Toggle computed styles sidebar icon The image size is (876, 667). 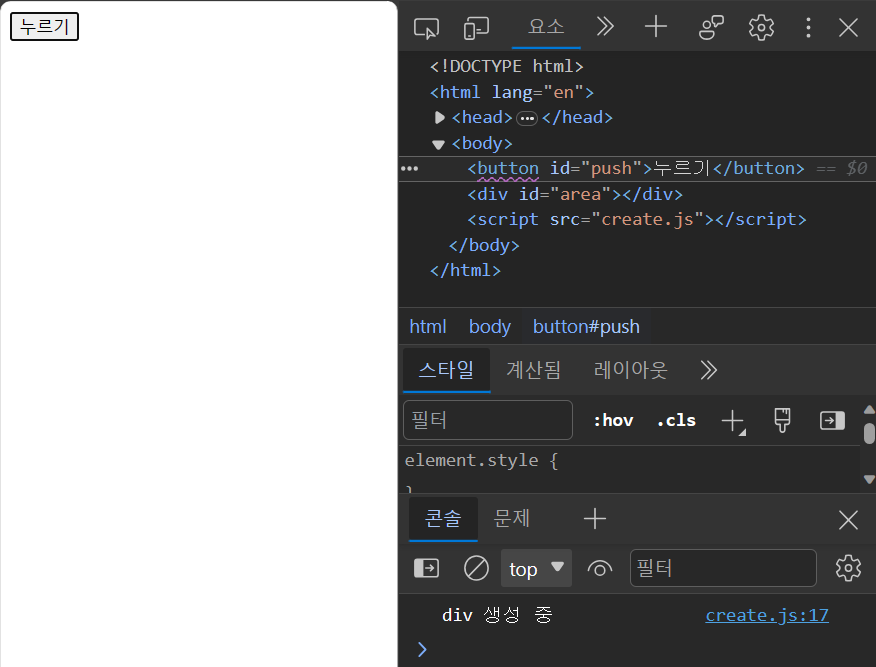(x=832, y=421)
